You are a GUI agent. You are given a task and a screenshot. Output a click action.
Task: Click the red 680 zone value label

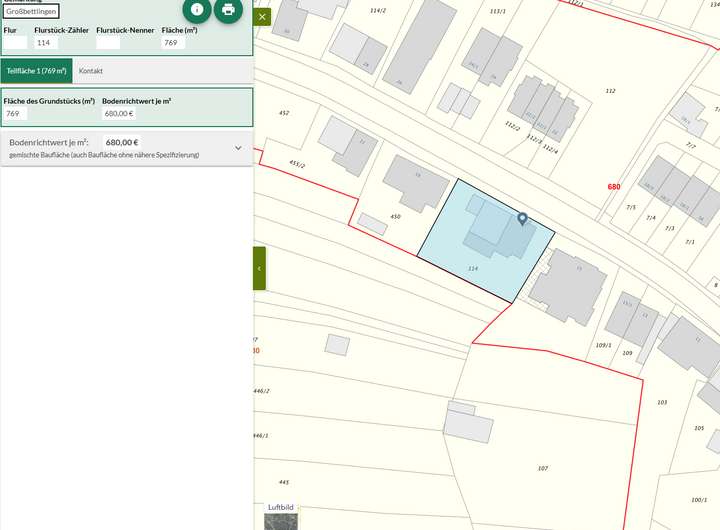(614, 187)
